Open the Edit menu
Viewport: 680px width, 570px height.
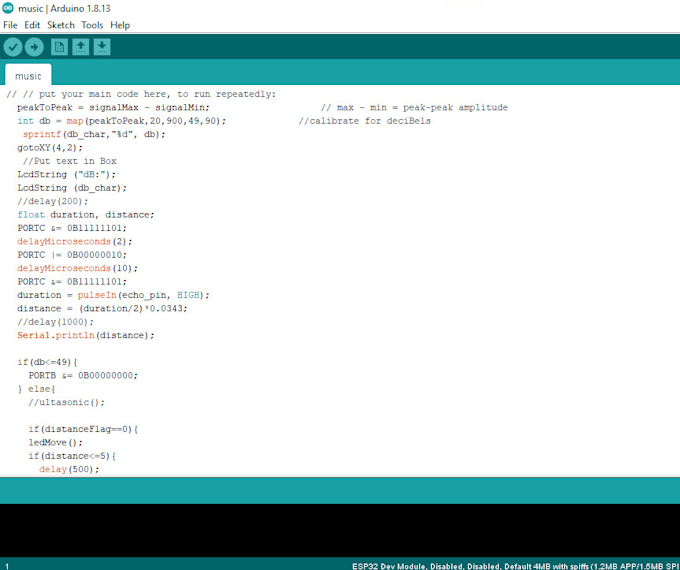[32, 25]
